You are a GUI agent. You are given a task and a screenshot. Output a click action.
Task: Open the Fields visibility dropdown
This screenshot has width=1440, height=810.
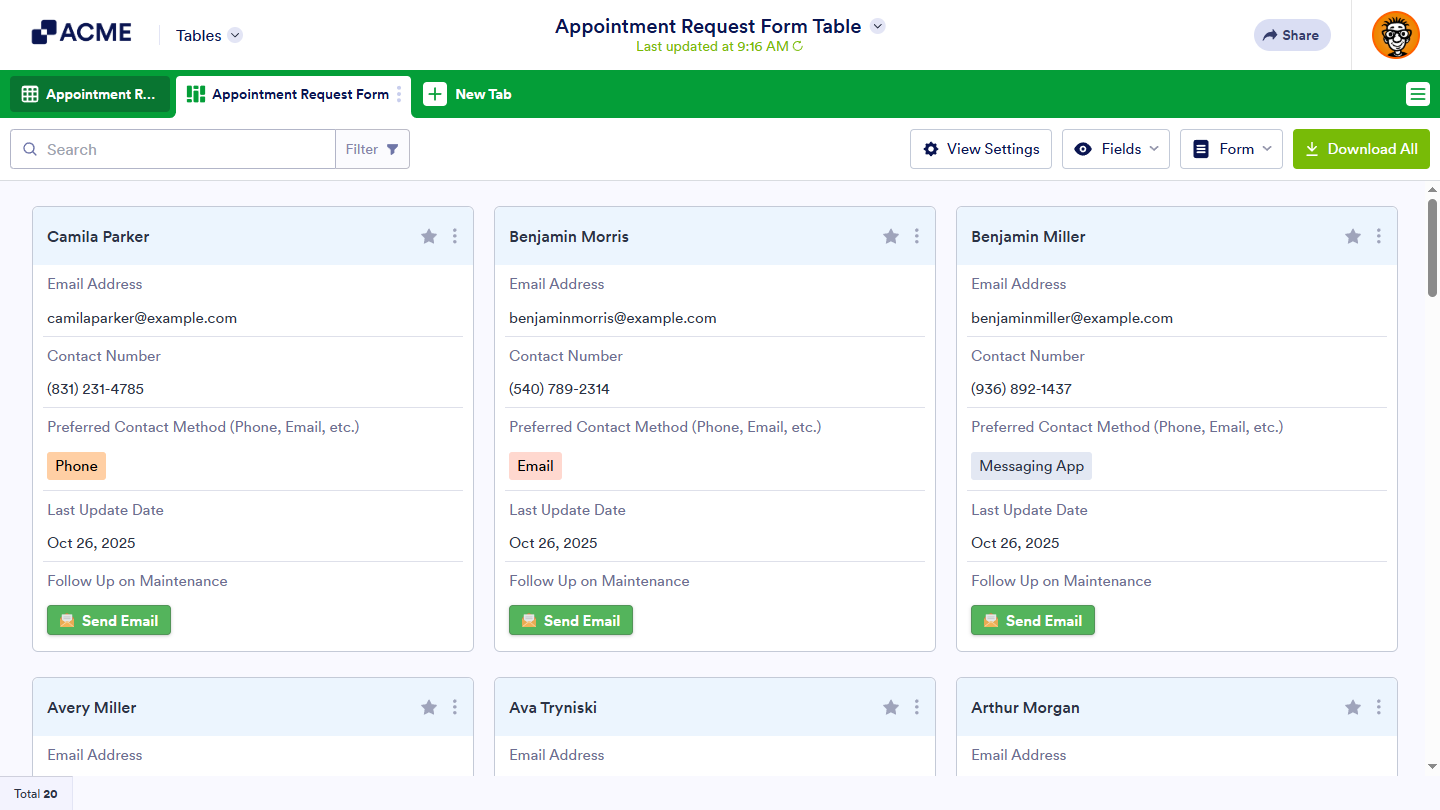click(1115, 149)
